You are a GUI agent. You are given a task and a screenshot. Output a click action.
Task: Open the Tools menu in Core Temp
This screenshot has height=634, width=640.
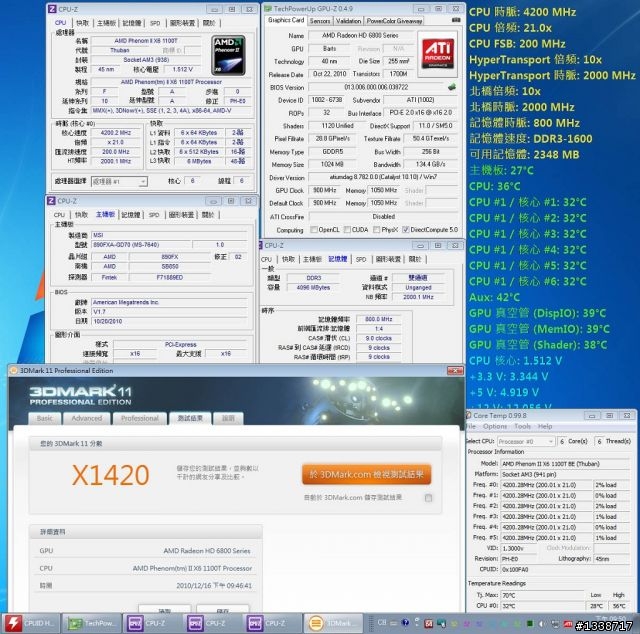[x=522, y=426]
